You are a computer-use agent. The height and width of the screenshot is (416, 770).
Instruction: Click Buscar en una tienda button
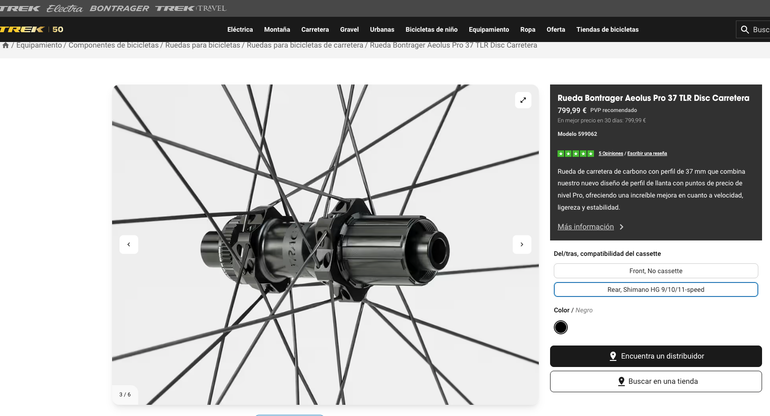click(x=656, y=381)
